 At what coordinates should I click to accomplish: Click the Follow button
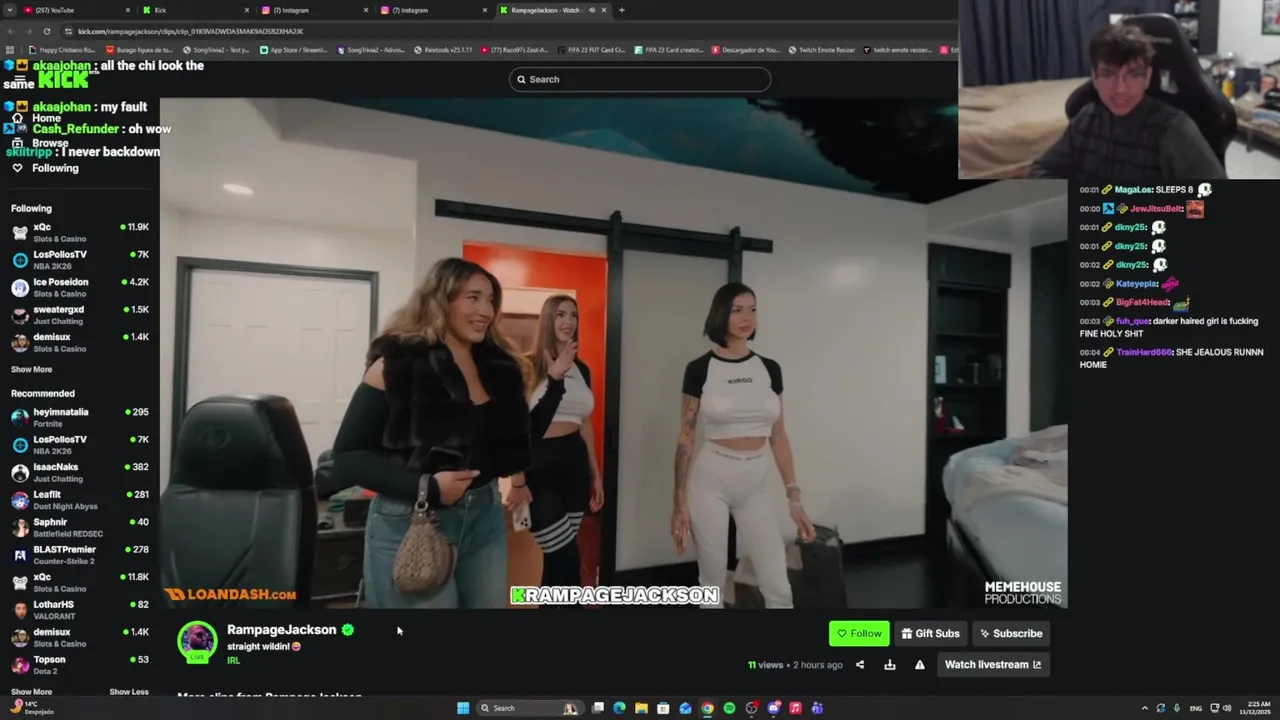(x=859, y=633)
